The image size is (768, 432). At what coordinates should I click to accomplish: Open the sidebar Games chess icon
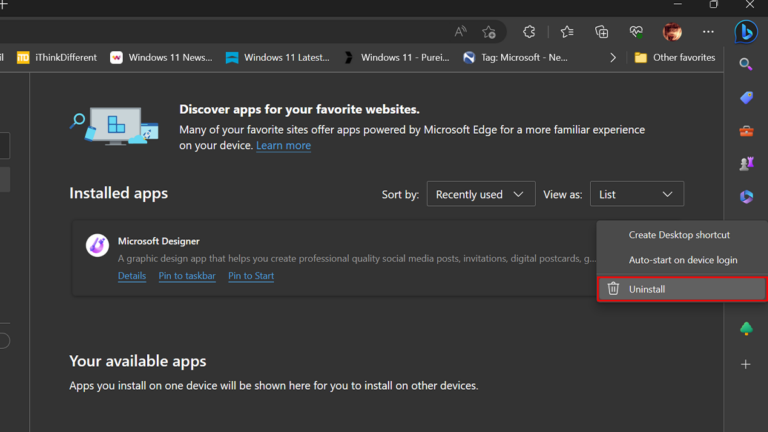746,164
